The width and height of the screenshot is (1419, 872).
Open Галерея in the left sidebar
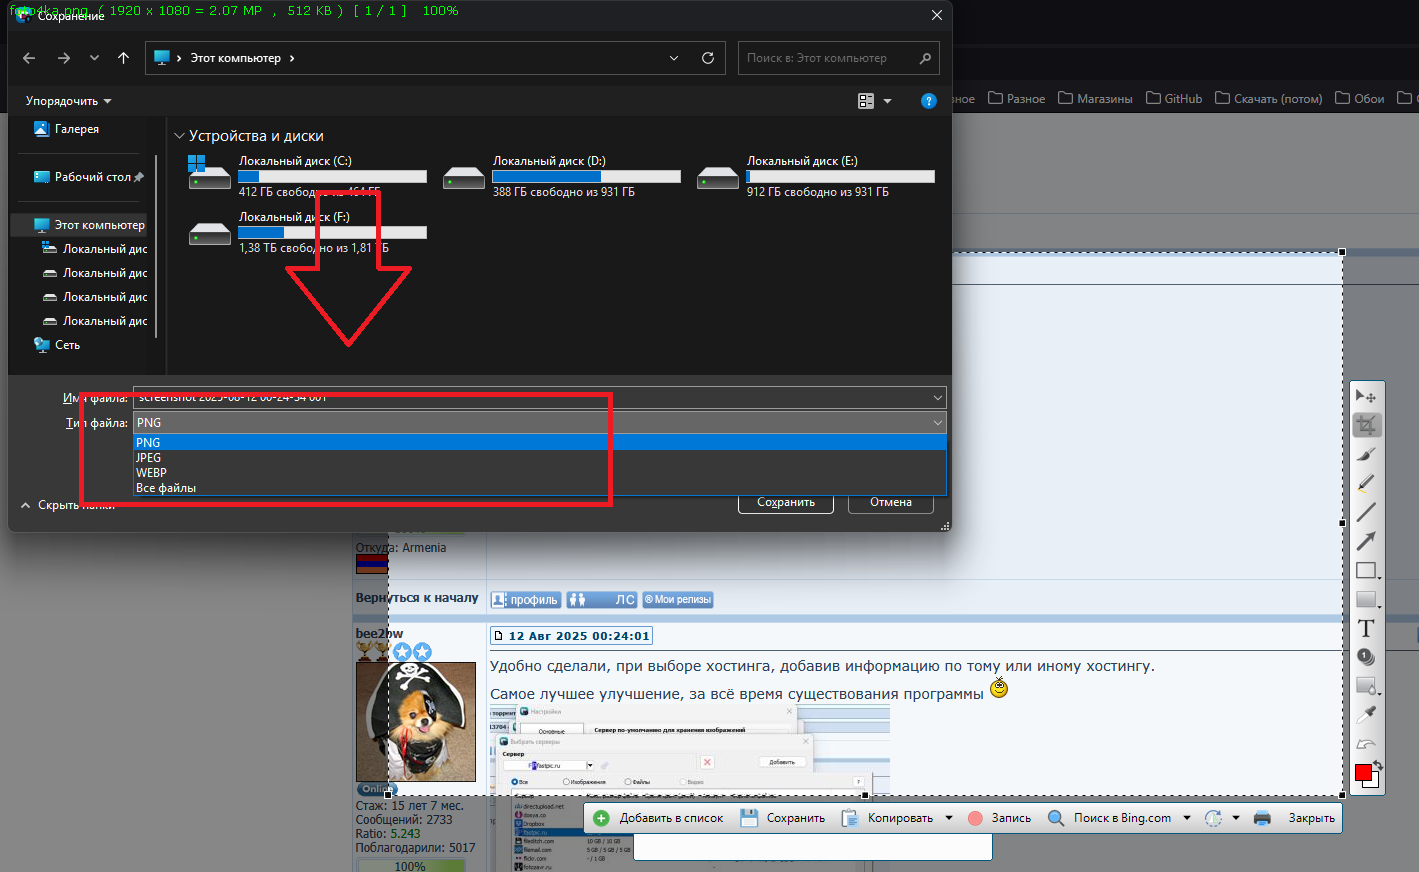tap(76, 129)
